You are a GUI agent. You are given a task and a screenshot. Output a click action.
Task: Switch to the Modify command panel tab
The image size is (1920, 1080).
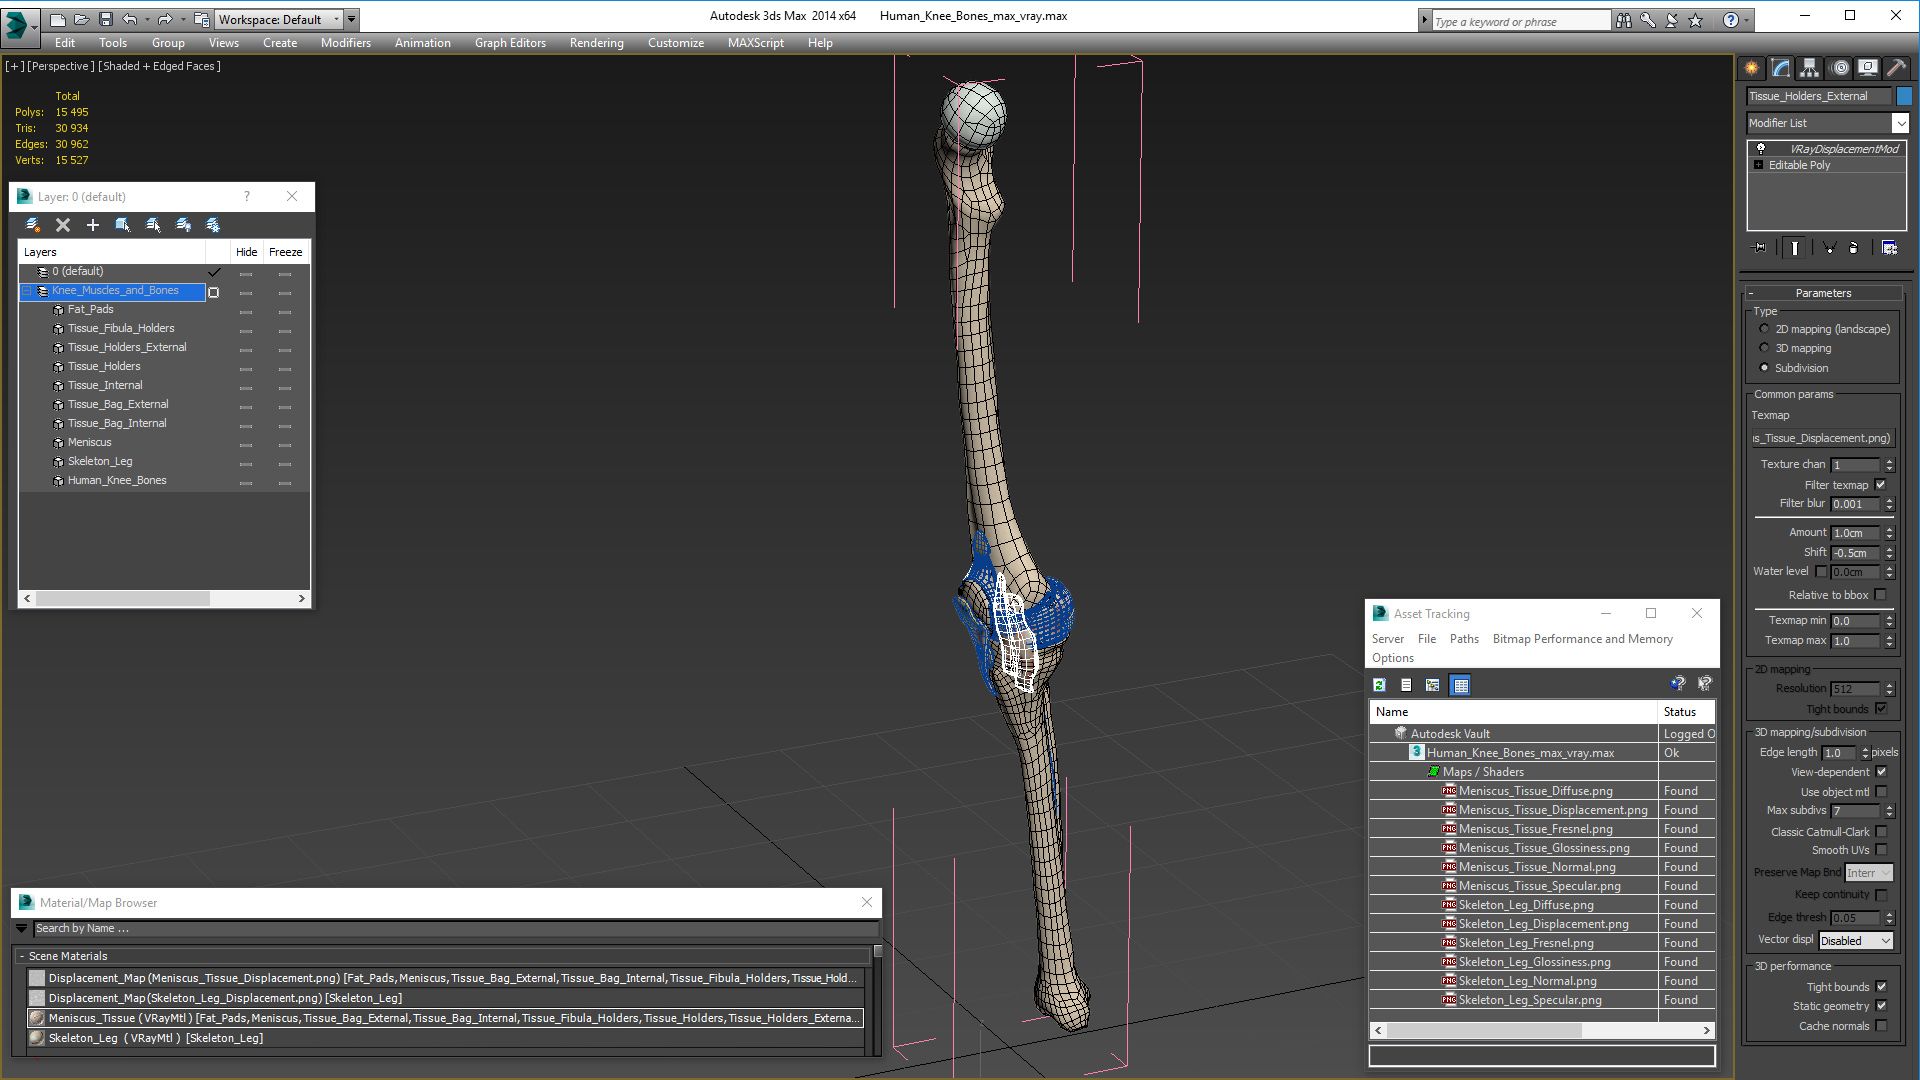click(x=1781, y=68)
